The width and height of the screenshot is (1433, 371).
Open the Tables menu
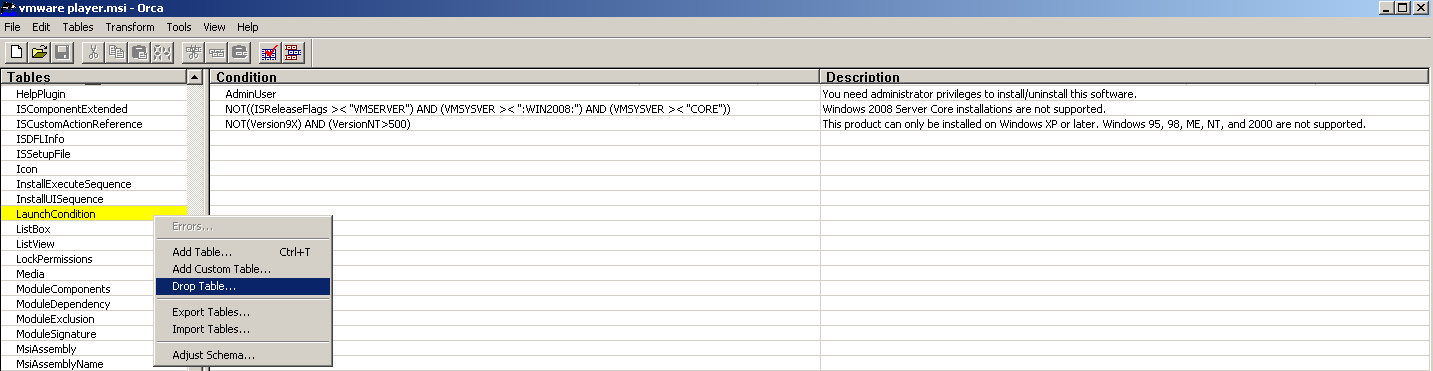coord(78,27)
